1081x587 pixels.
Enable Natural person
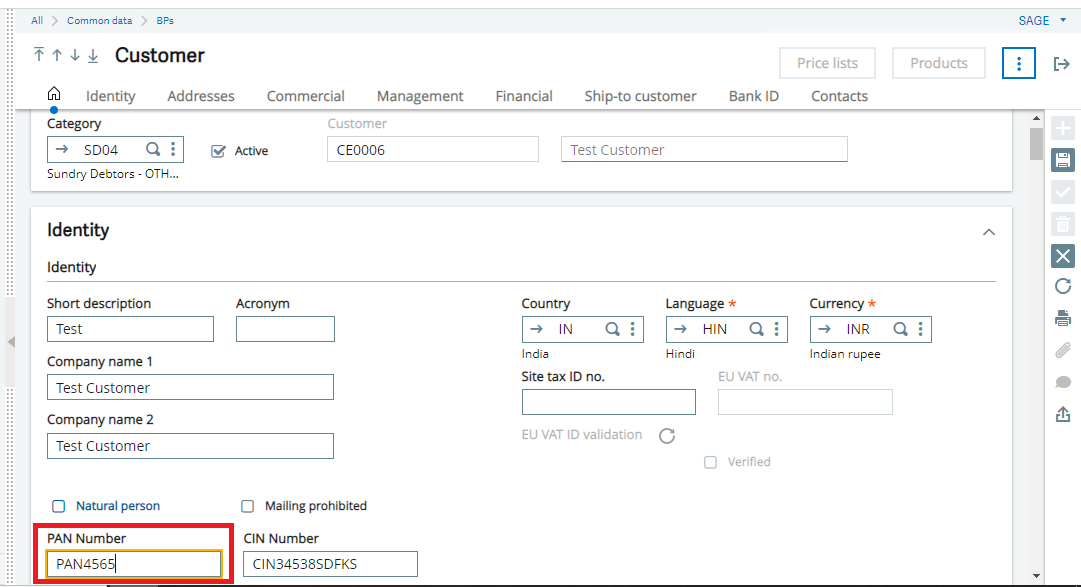point(58,506)
